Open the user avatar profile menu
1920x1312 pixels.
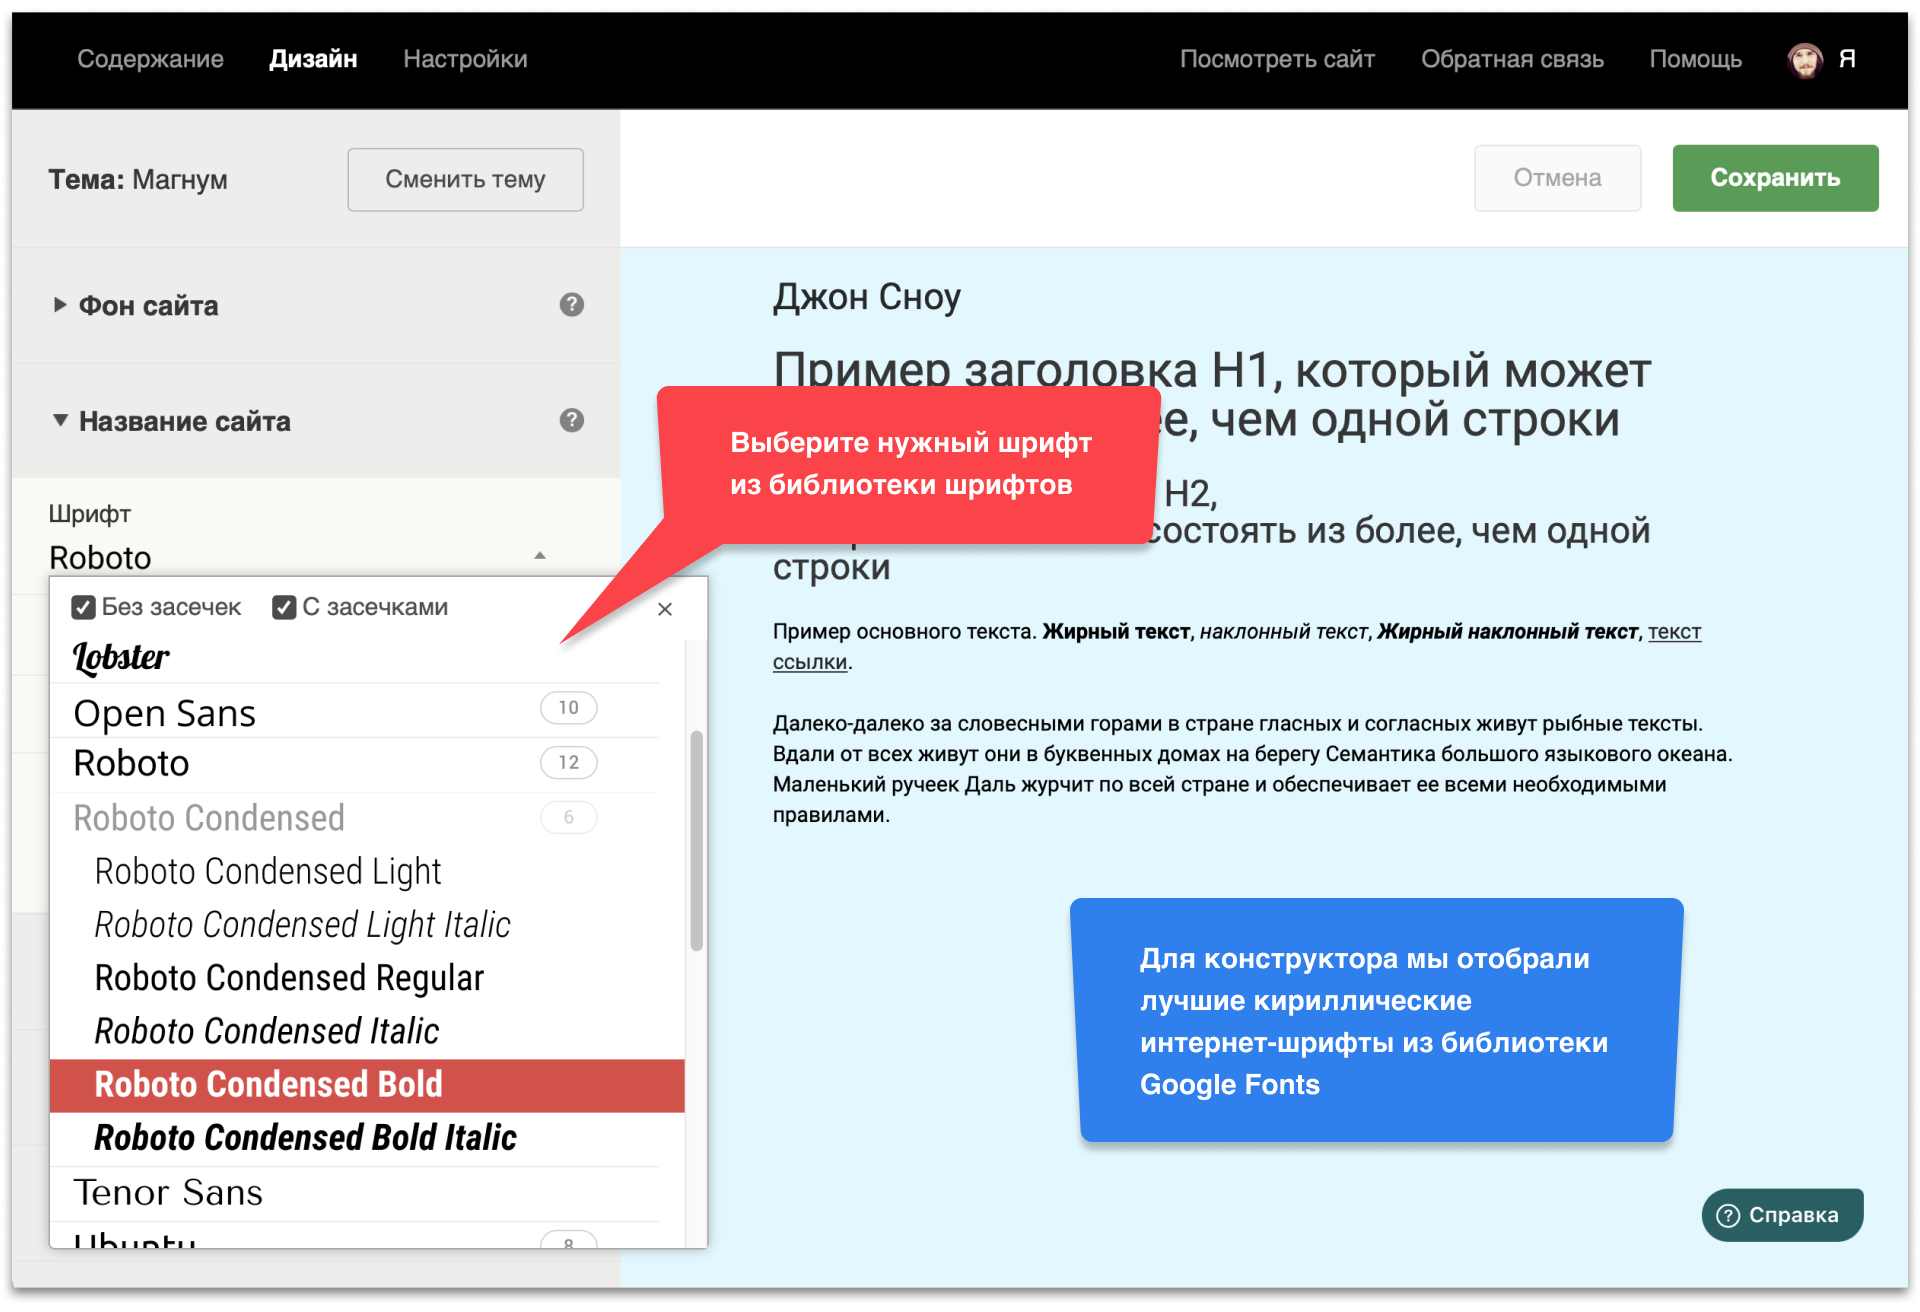(1805, 60)
